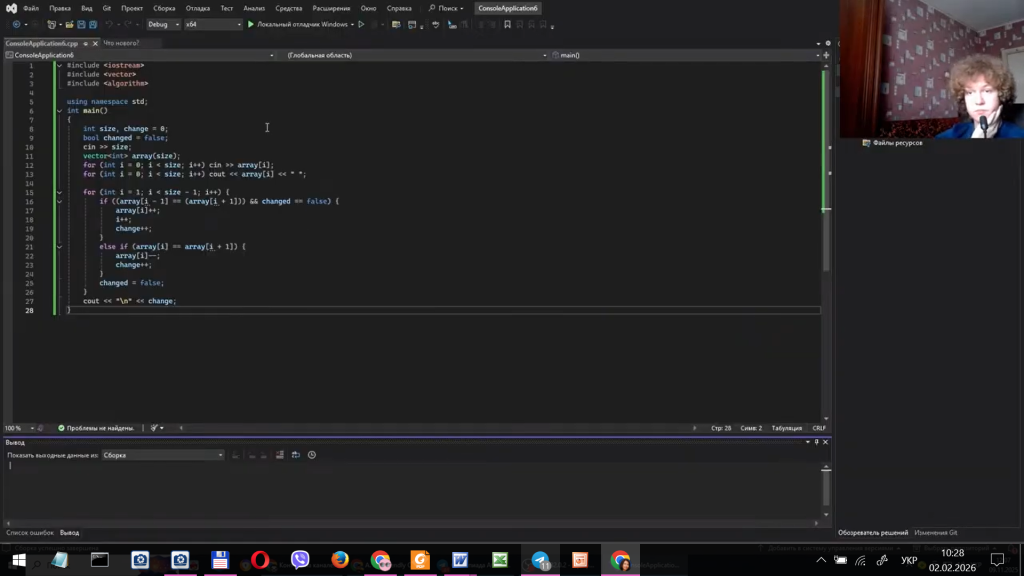
Task: Click the Save All icon in toolbar
Action: (x=93, y=24)
